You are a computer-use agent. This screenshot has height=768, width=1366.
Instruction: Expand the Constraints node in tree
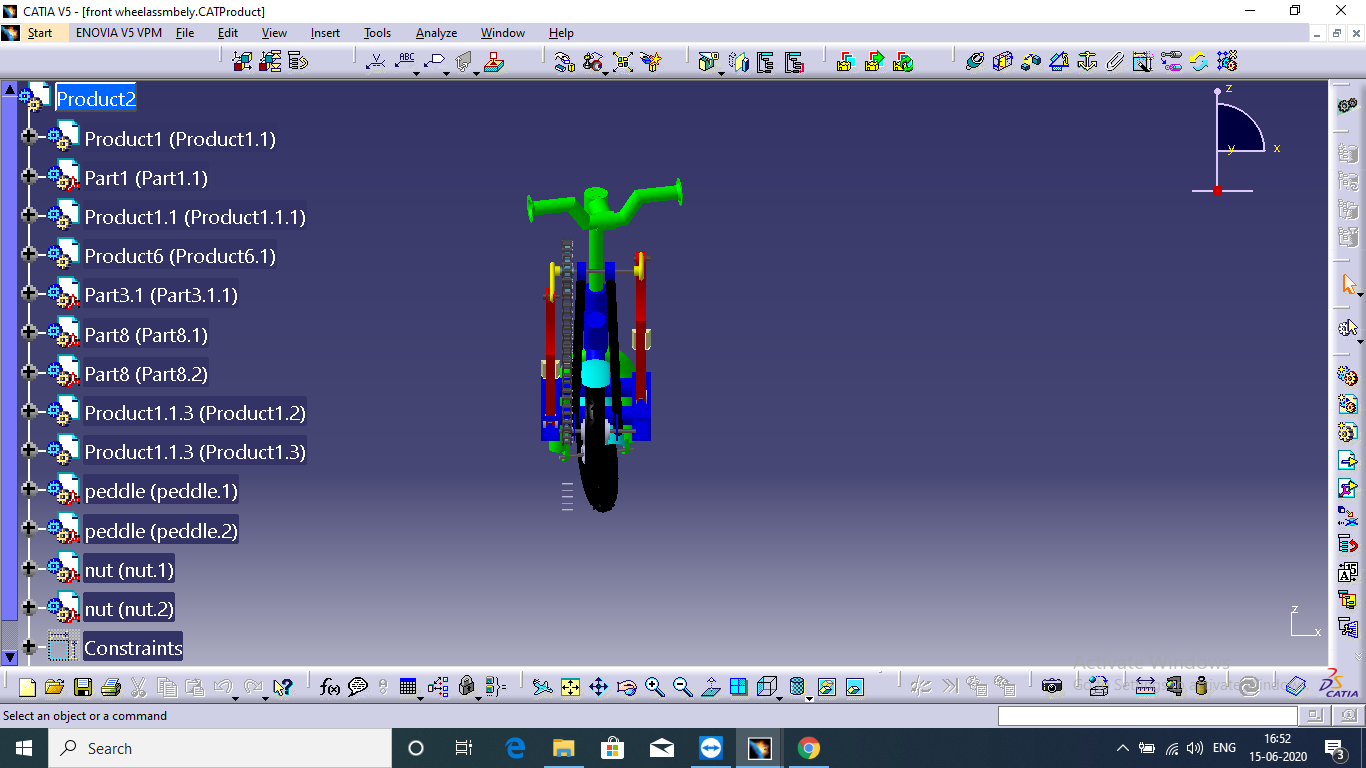click(28, 648)
